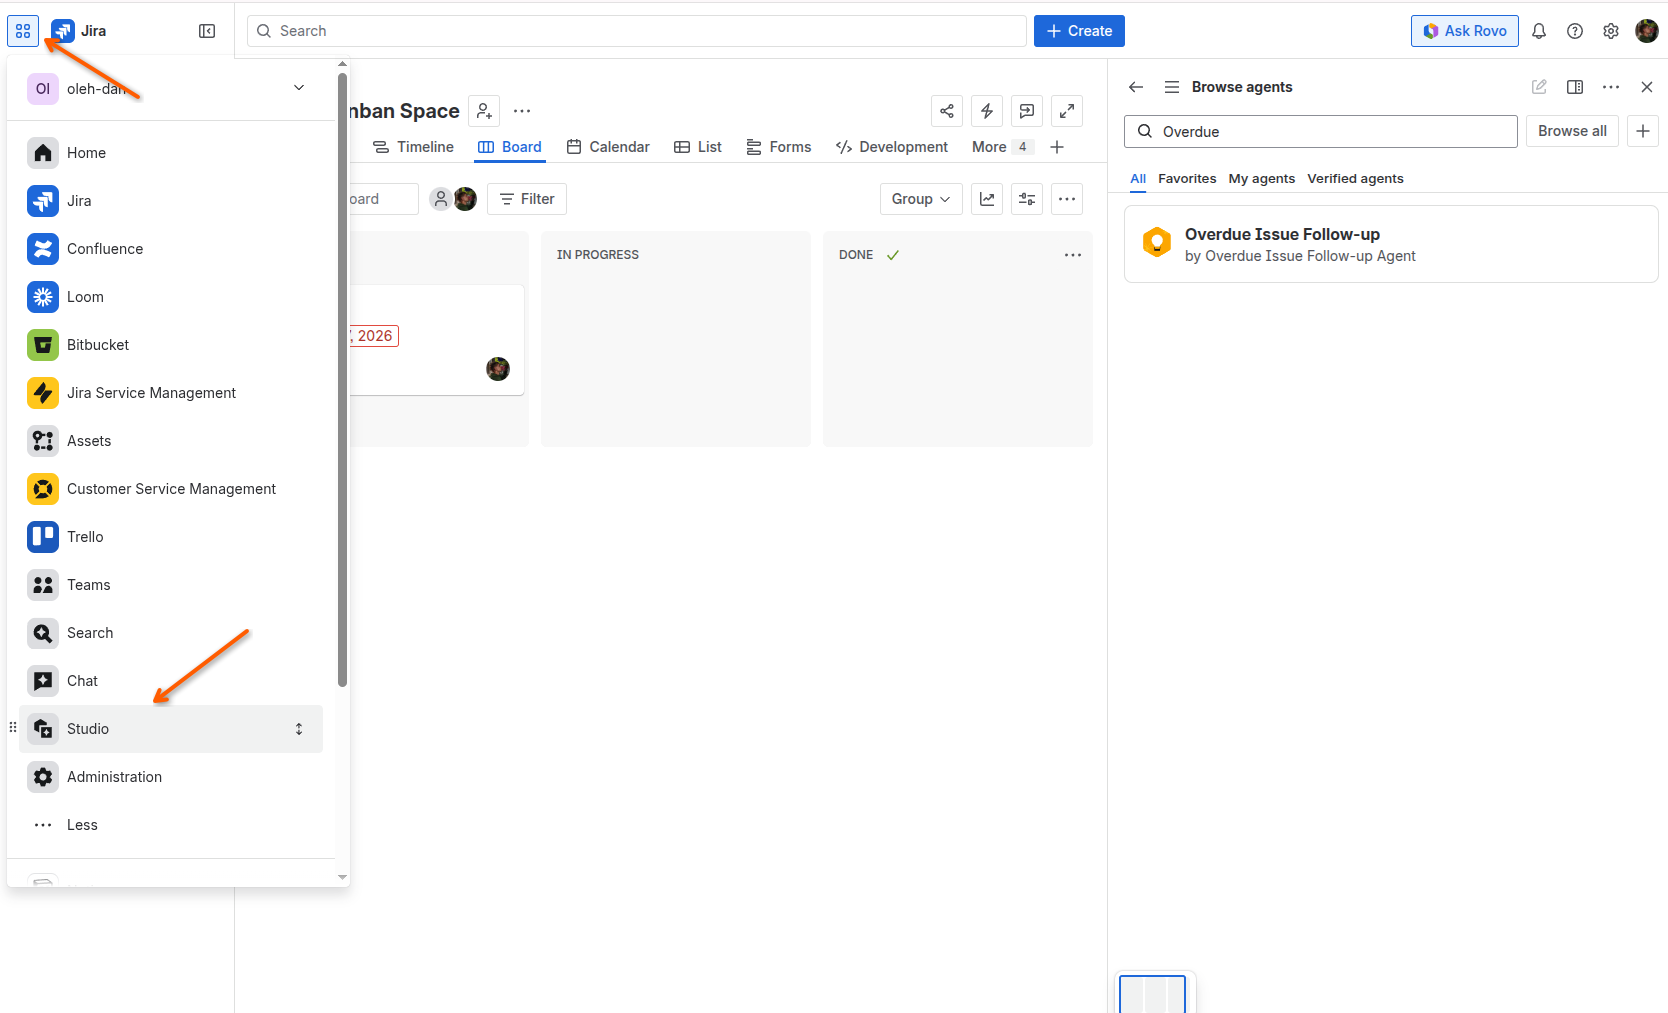Viewport: 1668px width, 1013px height.
Task: Expand the oleh-dan site dropdown chevron
Action: click(299, 88)
